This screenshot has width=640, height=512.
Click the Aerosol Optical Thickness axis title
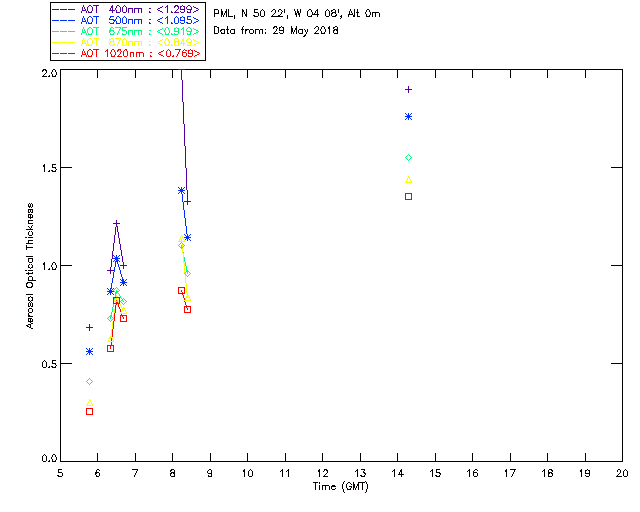point(31,266)
